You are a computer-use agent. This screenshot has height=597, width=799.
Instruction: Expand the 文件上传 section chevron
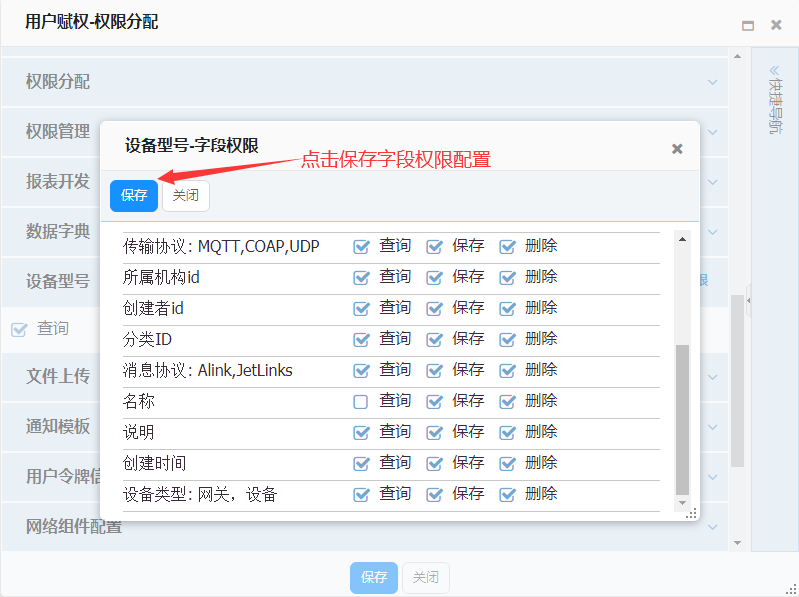coord(713,377)
